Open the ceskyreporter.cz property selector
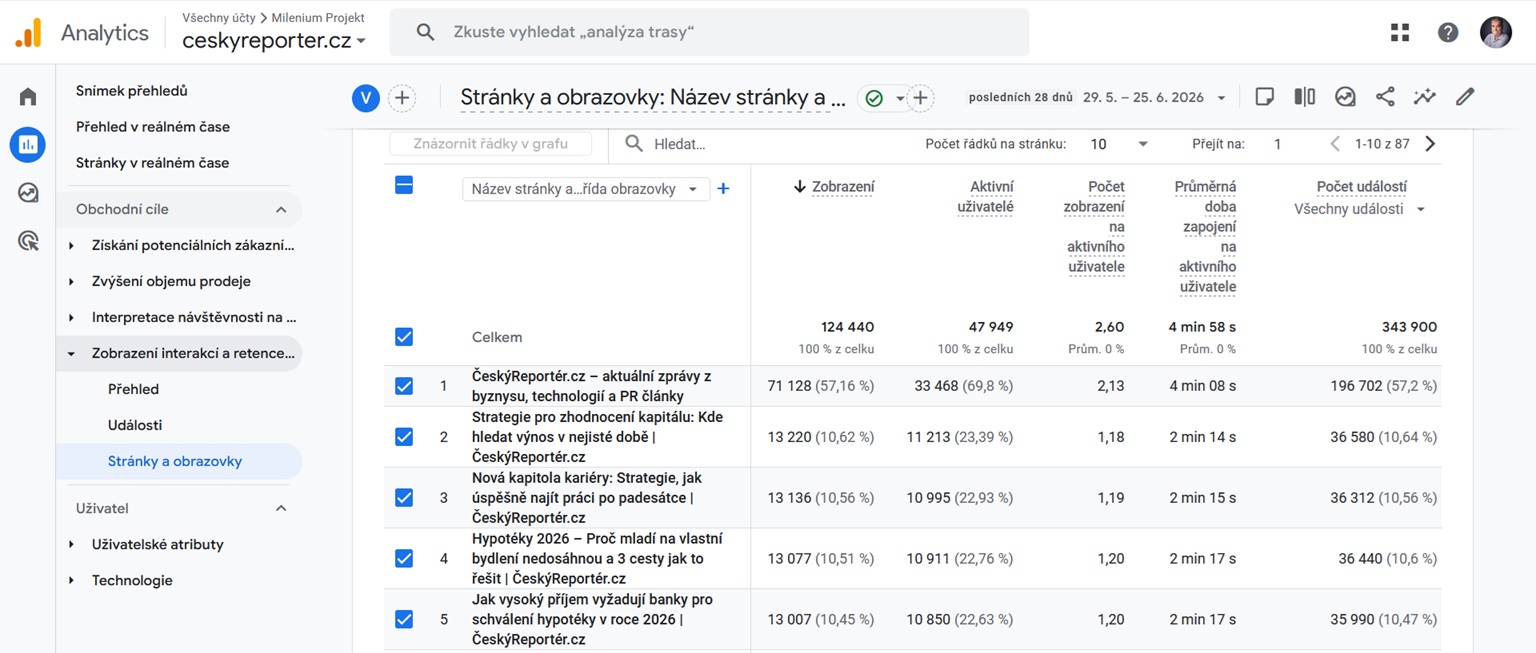 coord(274,41)
